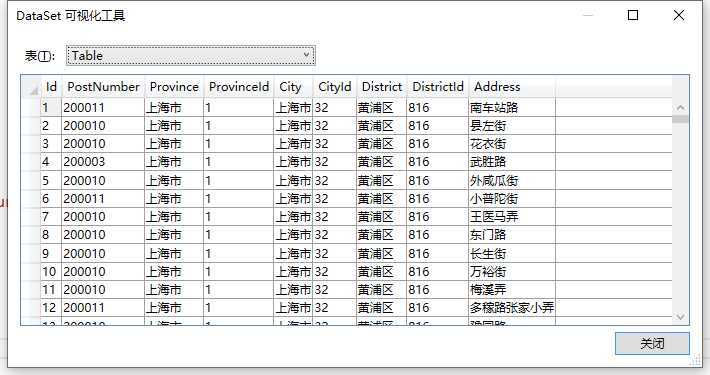Click the scrollbar down arrow in grid

pyautogui.click(x=680, y=317)
